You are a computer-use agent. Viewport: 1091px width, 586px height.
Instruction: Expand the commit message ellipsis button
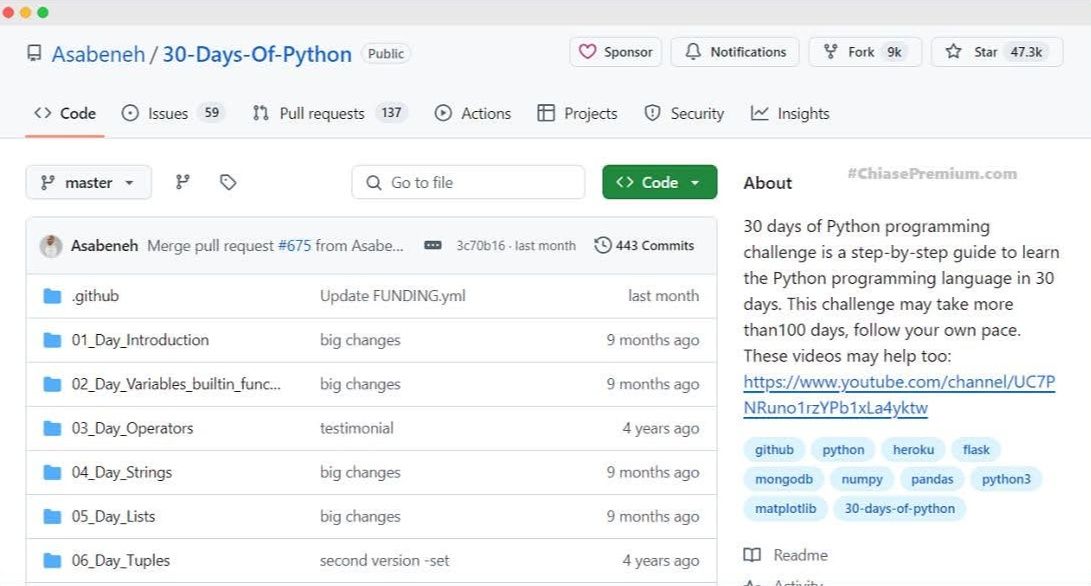pyautogui.click(x=433, y=246)
